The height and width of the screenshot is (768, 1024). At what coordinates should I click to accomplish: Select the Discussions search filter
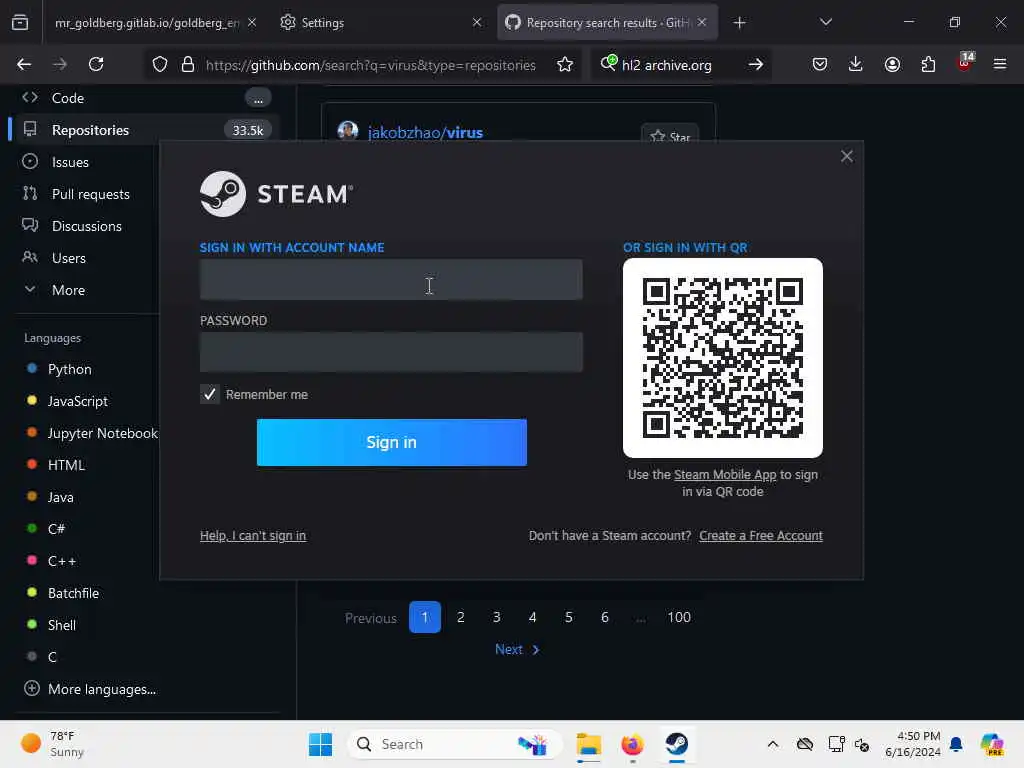point(86,226)
